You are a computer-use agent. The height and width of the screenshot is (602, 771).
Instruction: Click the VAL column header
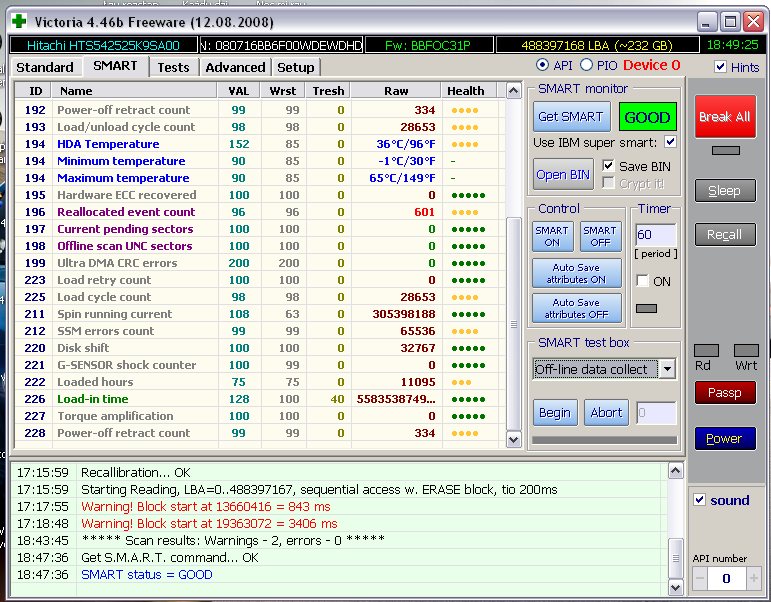point(238,91)
